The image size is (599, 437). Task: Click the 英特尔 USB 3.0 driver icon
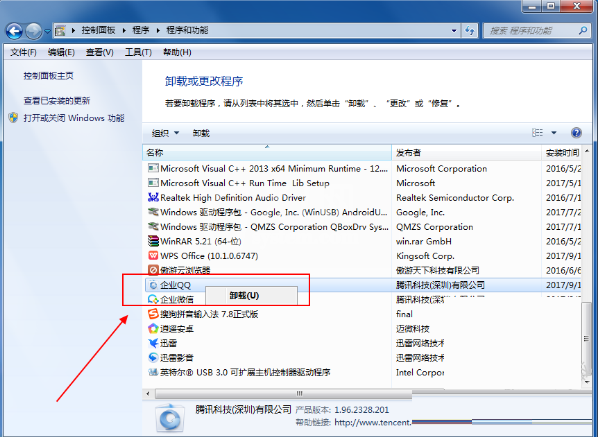153,372
